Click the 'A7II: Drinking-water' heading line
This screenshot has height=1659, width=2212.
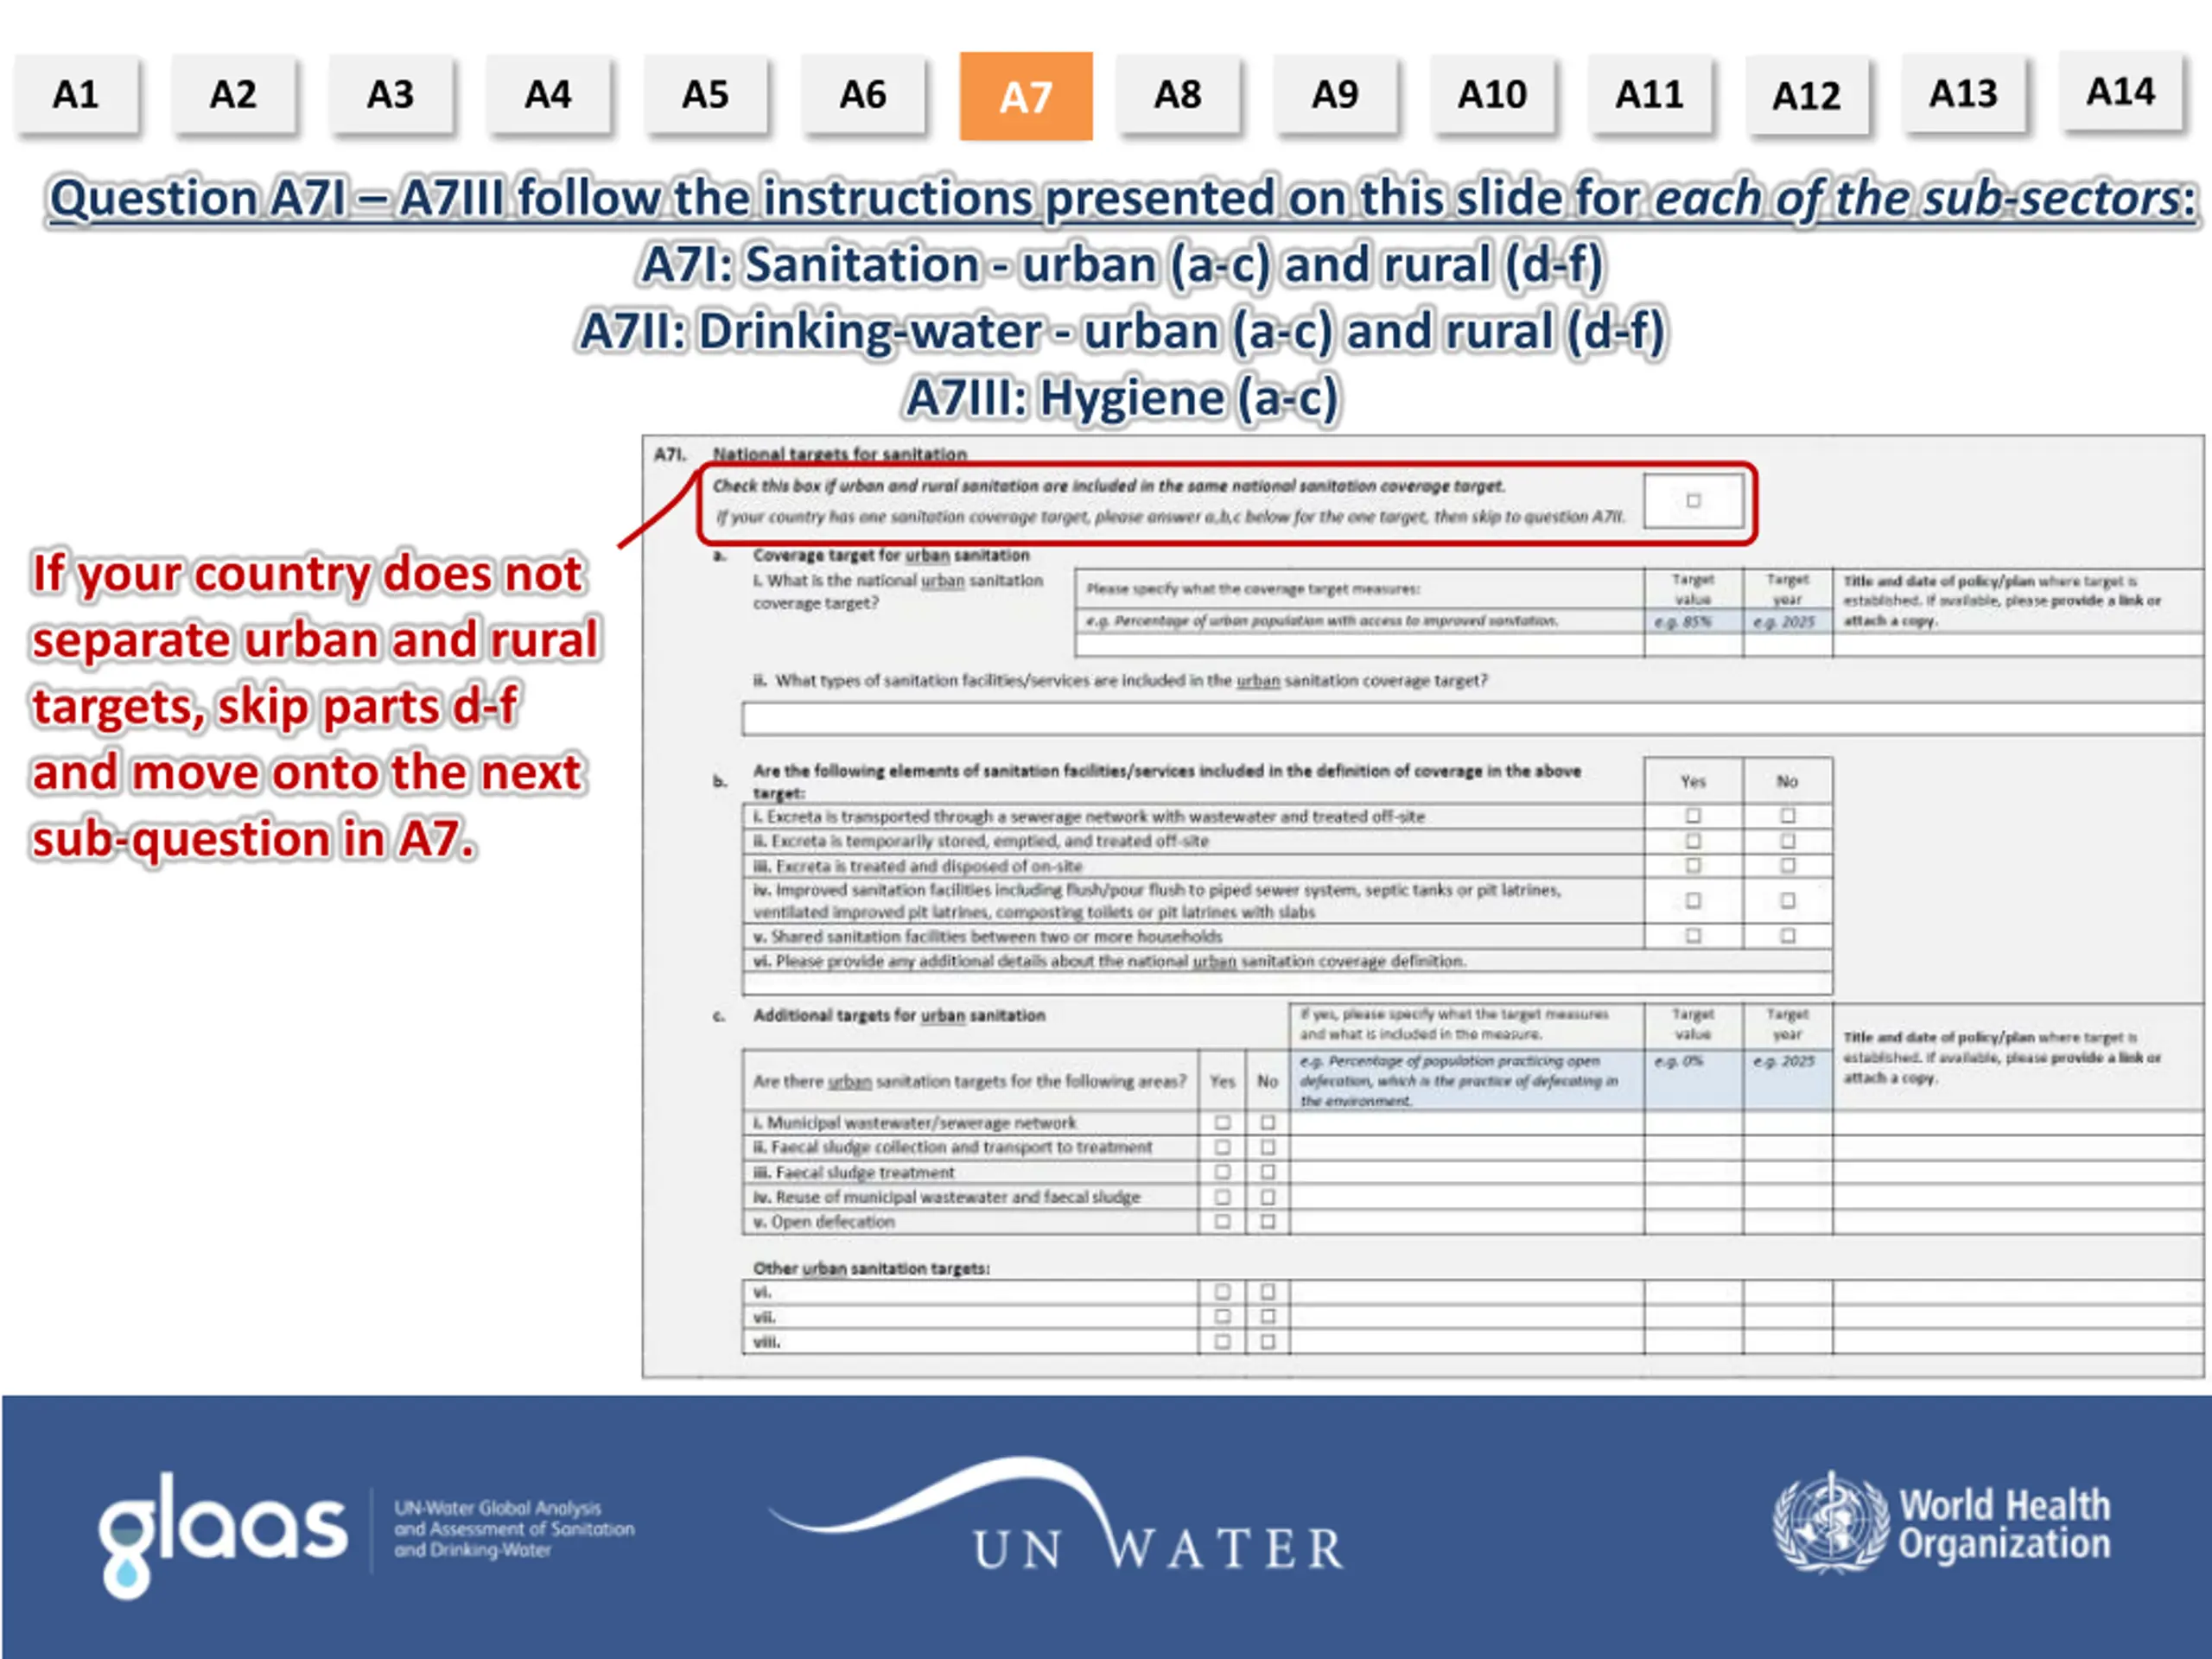pos(1122,332)
